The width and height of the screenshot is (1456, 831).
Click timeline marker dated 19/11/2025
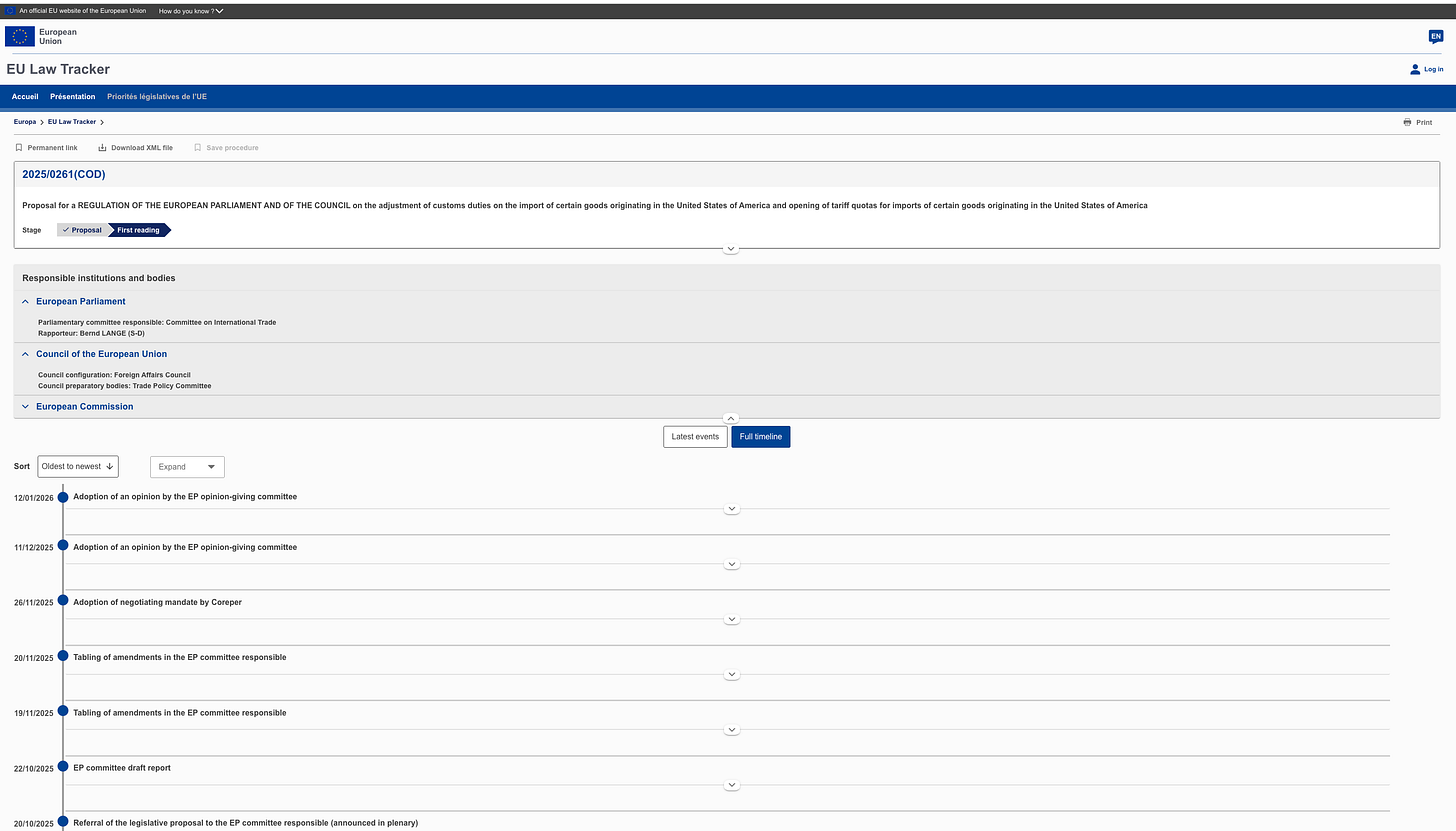tap(63, 711)
